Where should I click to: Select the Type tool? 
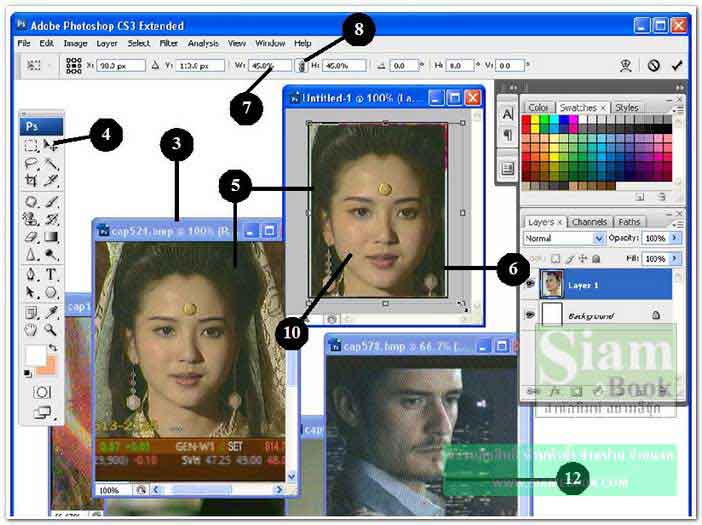coord(51,274)
